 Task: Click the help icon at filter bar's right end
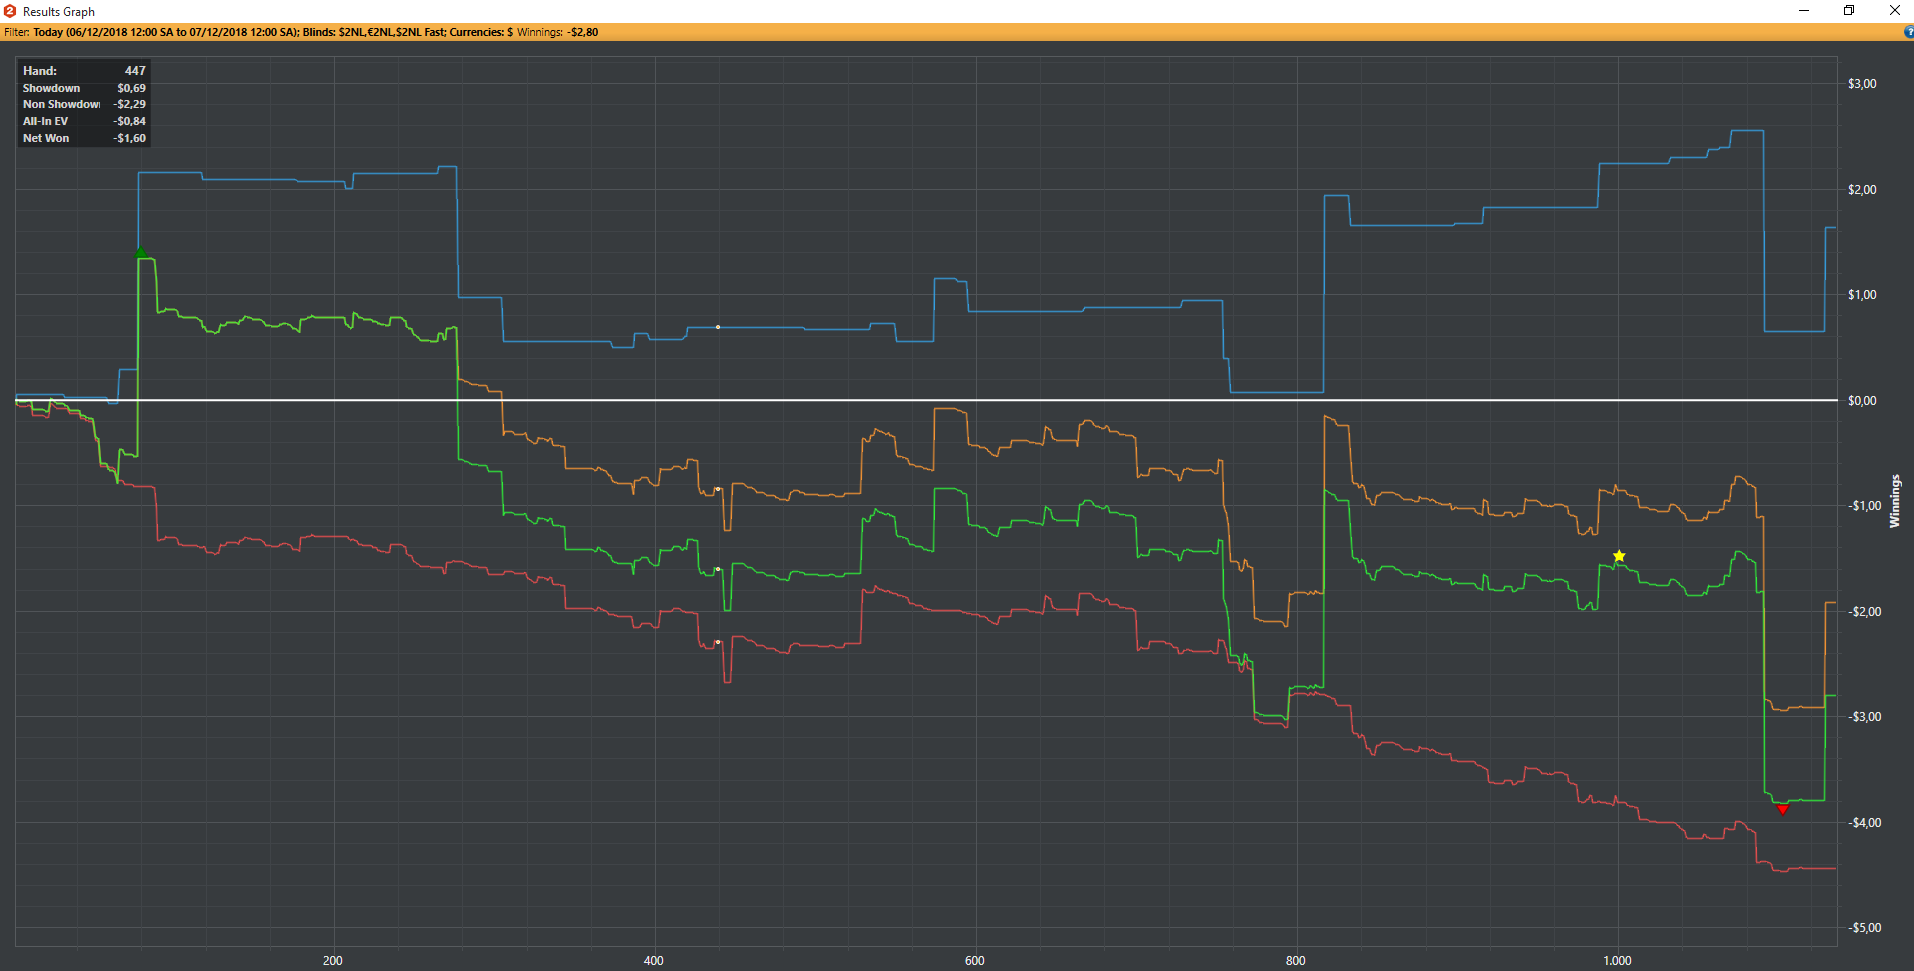[x=1909, y=32]
